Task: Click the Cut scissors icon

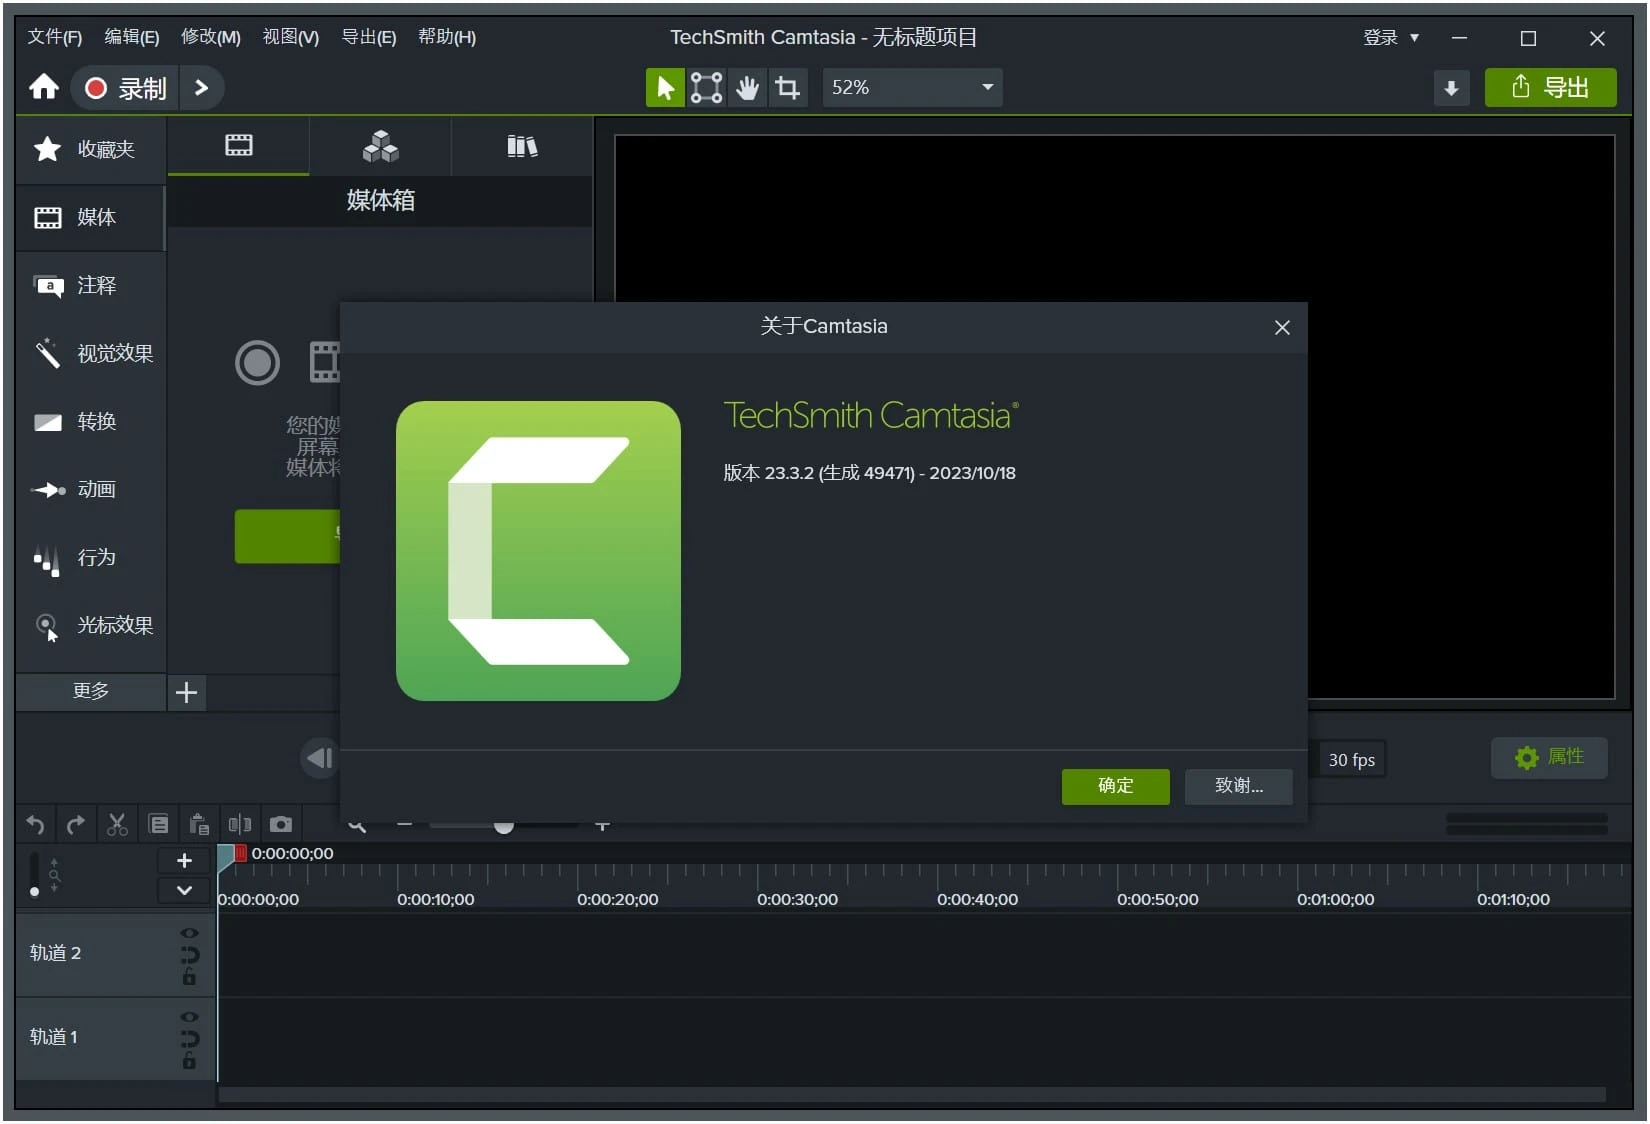Action: [117, 825]
